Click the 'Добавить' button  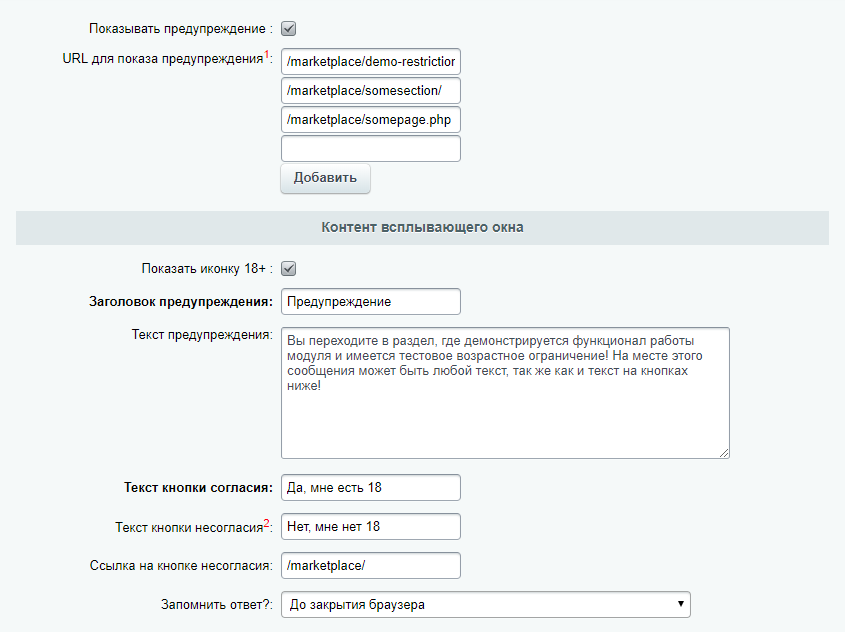click(325, 178)
